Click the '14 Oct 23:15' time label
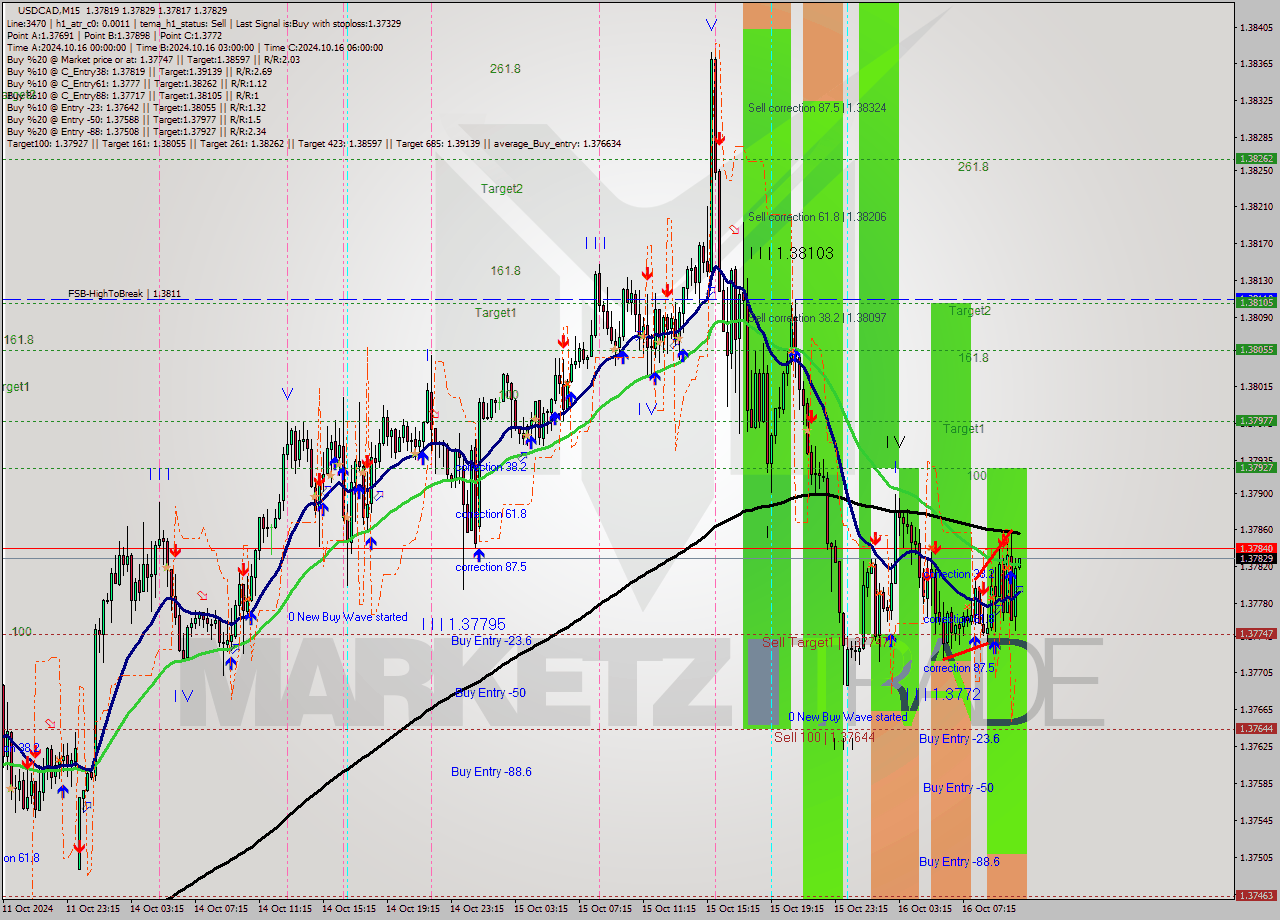Screen dimensions: 1280x920 pos(479,909)
